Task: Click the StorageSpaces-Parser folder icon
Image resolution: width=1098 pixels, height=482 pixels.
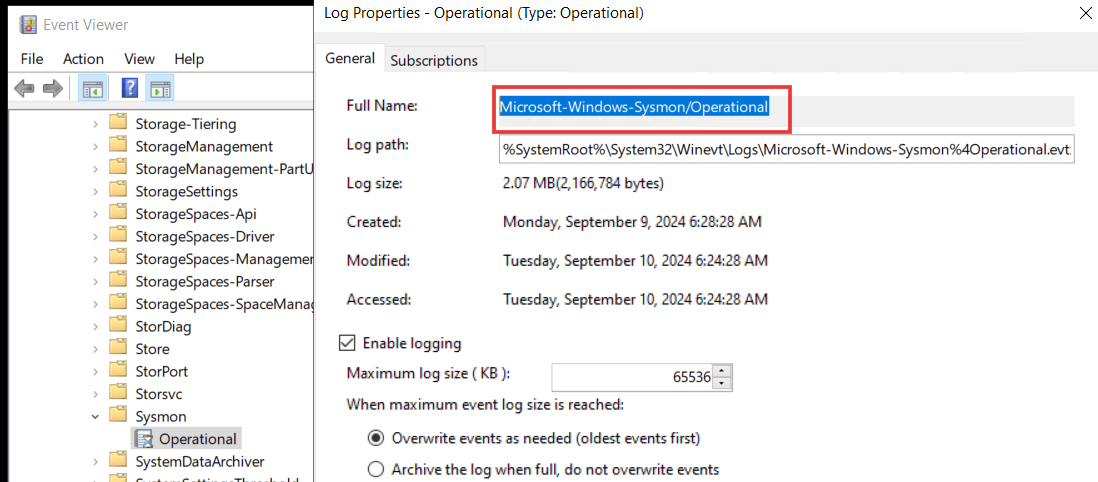Action: (118, 281)
